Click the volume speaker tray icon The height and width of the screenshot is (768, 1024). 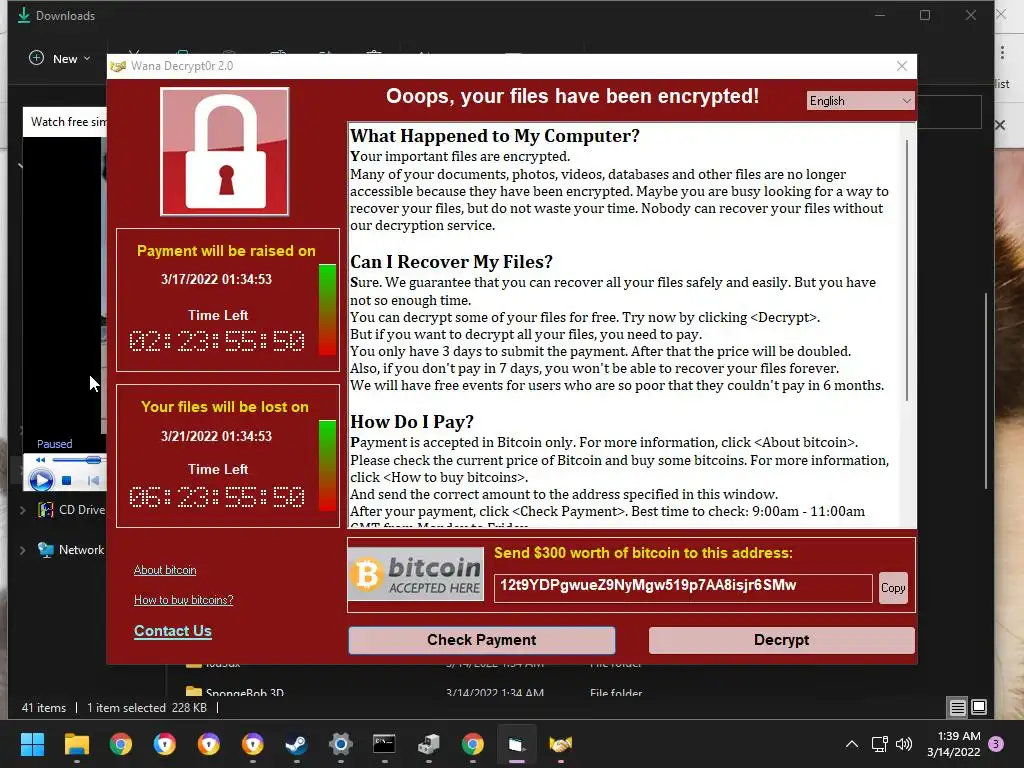coord(904,744)
